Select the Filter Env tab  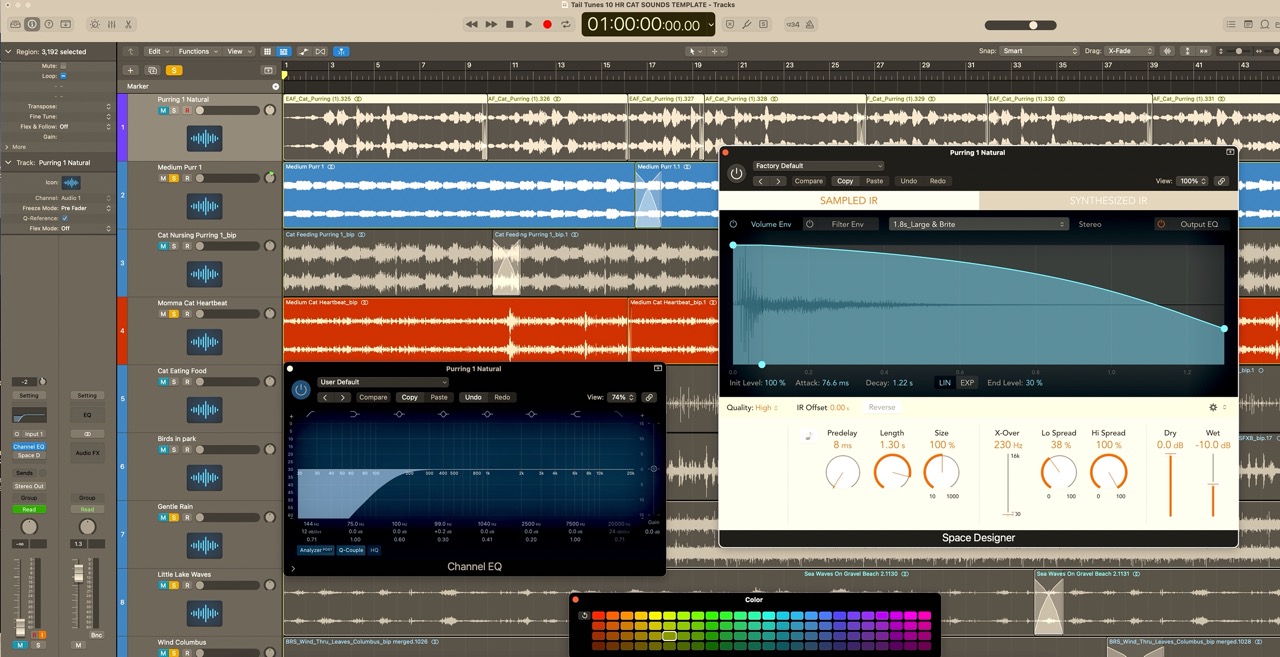pyautogui.click(x=847, y=224)
